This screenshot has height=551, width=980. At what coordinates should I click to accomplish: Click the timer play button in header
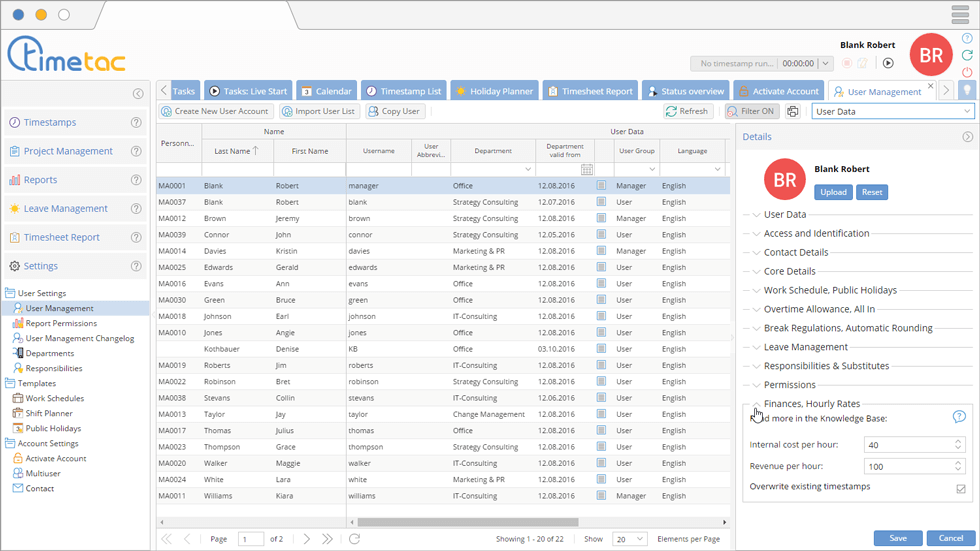click(x=887, y=63)
